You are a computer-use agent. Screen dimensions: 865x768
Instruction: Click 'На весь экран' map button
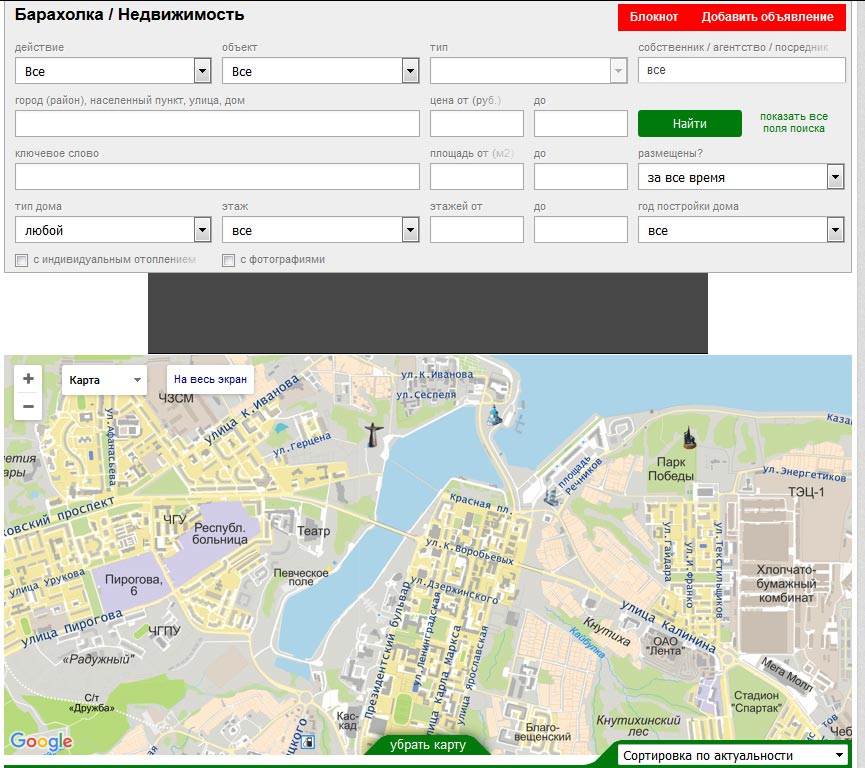click(x=210, y=379)
